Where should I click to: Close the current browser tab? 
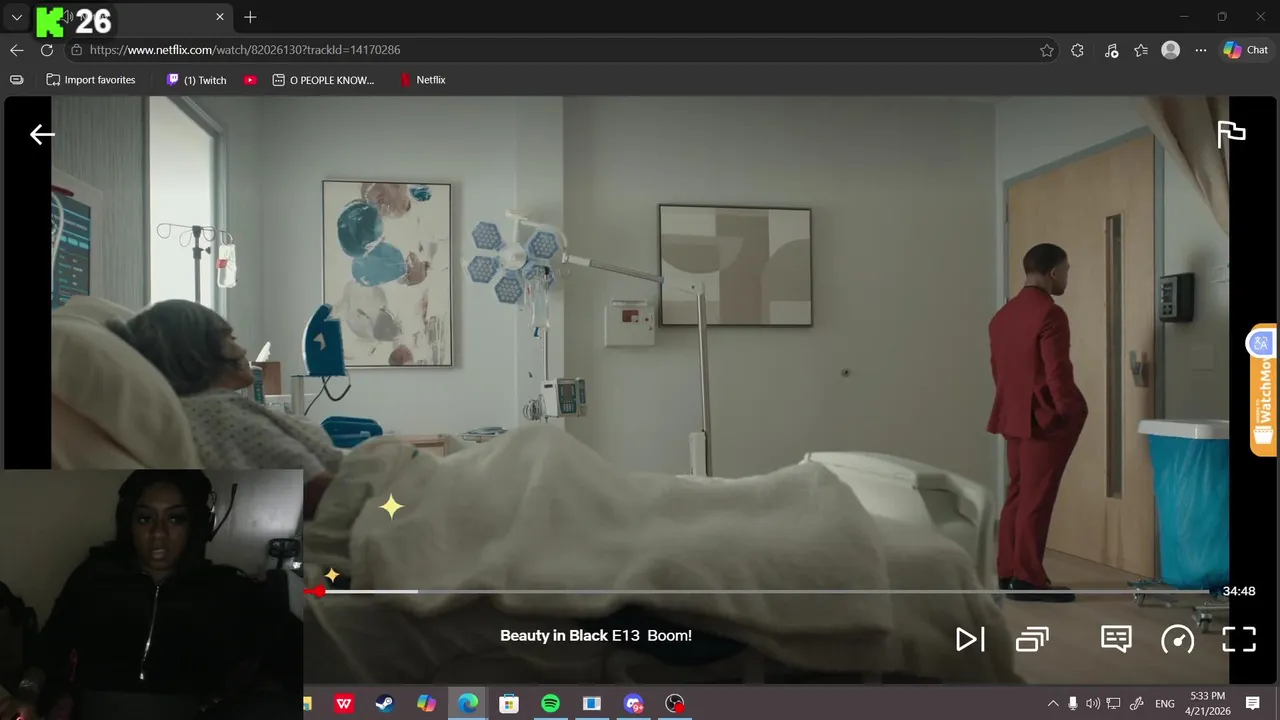point(220,17)
